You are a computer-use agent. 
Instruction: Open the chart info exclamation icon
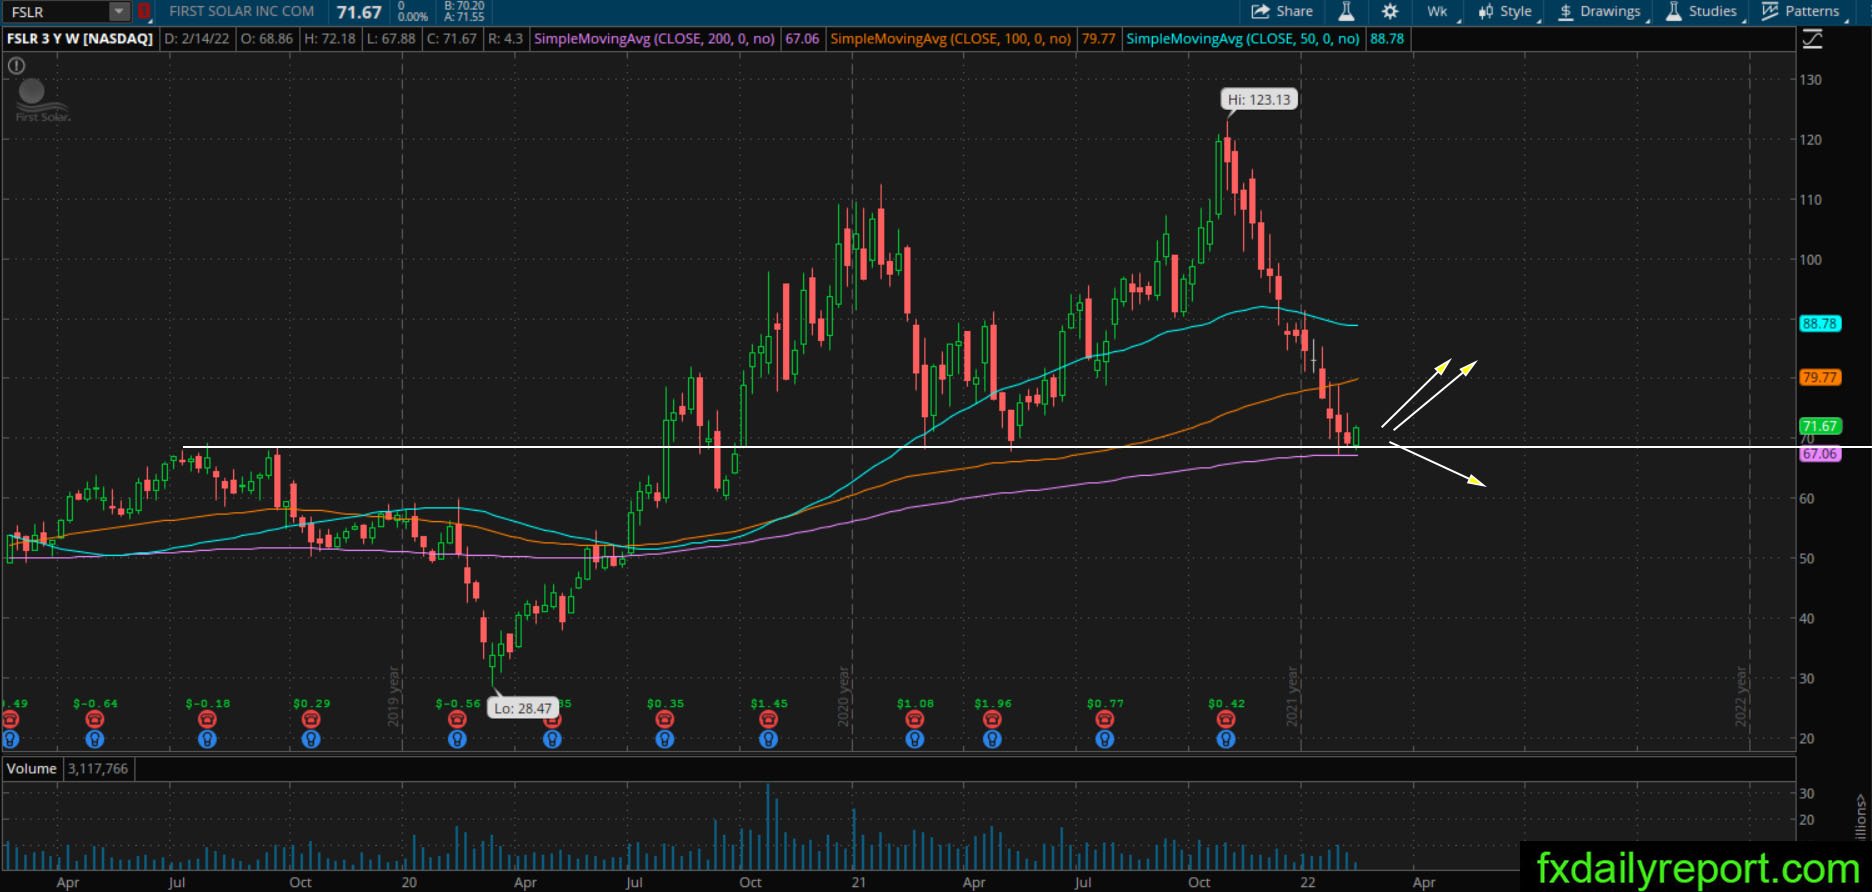(x=16, y=66)
